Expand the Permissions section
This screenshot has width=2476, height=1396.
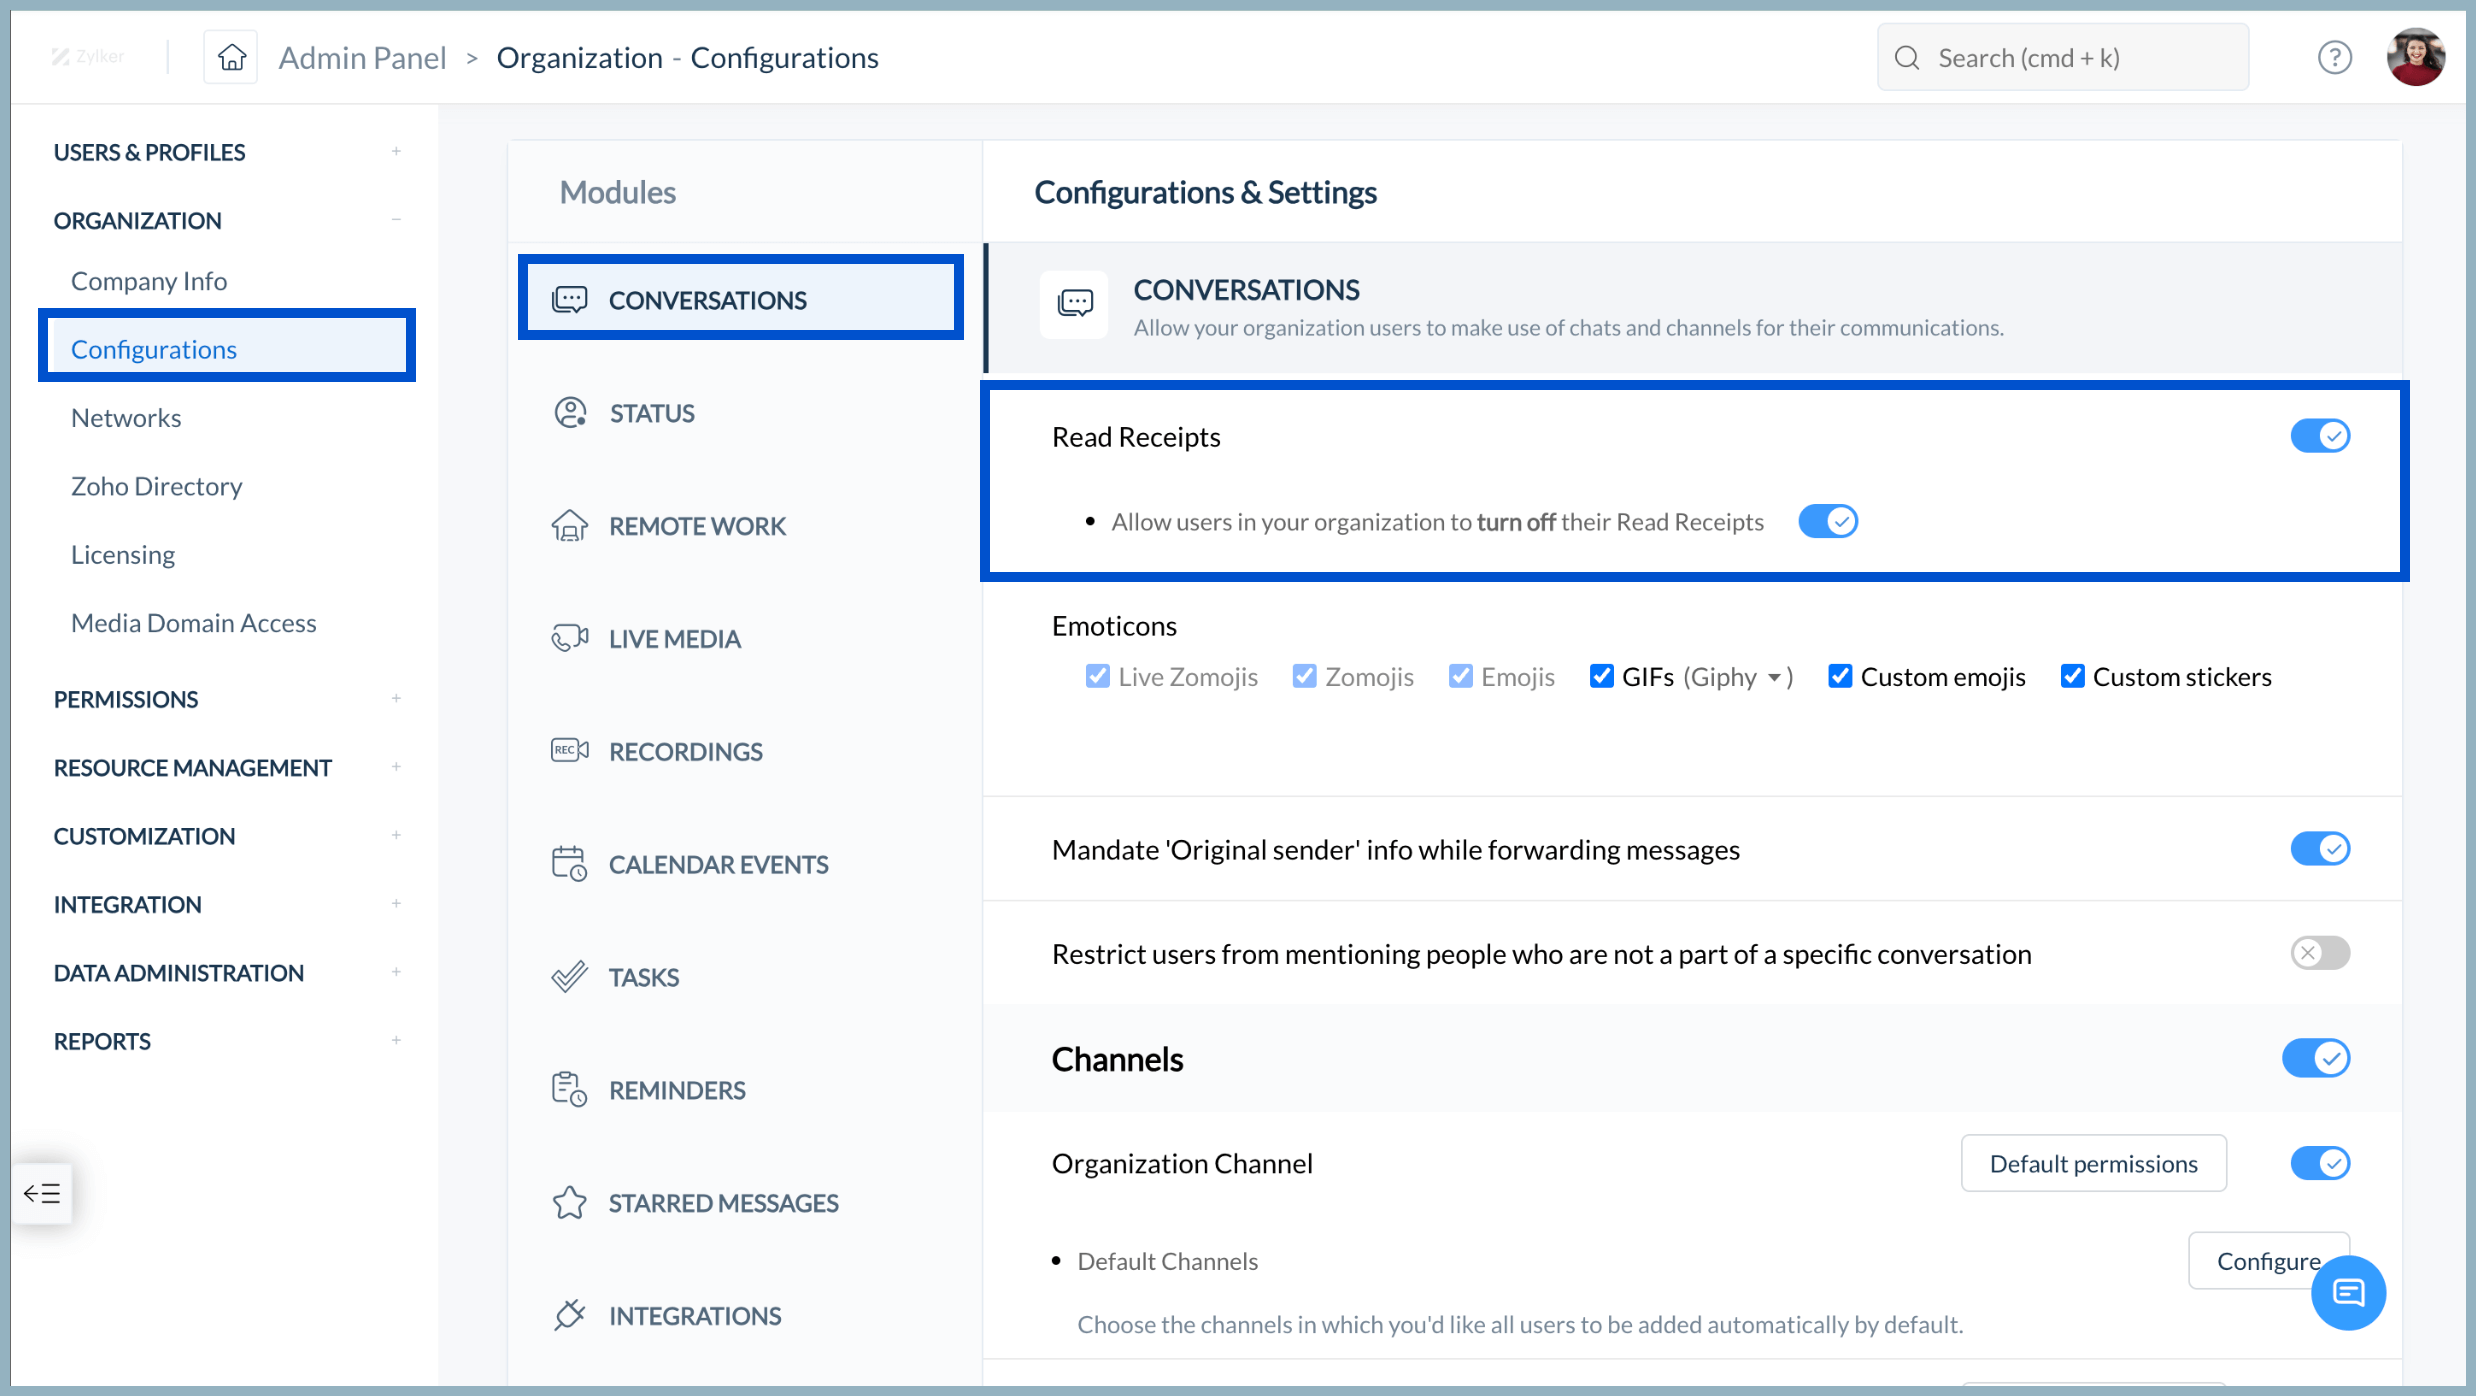point(396,698)
